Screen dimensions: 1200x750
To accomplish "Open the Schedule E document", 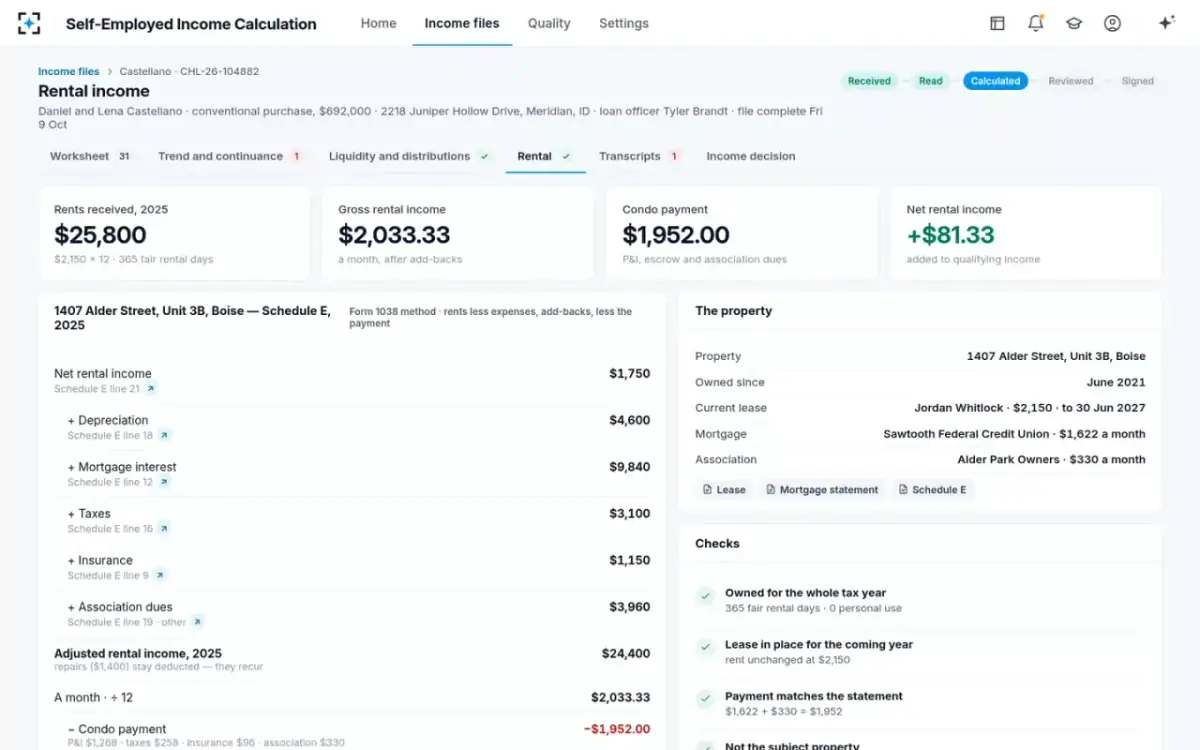I will tap(933, 490).
